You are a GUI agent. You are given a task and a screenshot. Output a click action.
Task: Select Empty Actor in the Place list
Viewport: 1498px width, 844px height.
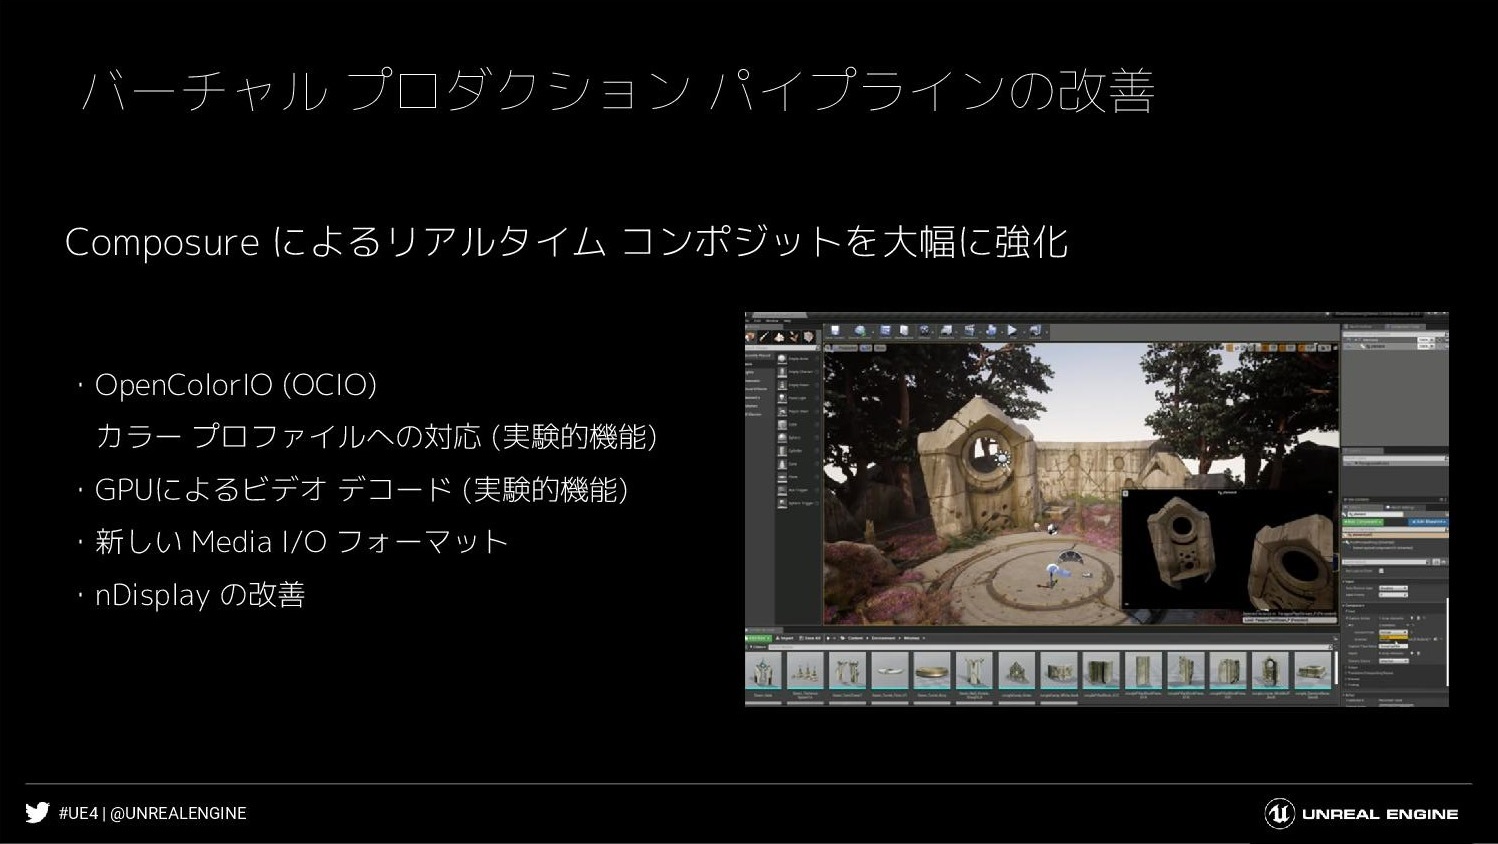pyautogui.click(x=798, y=359)
